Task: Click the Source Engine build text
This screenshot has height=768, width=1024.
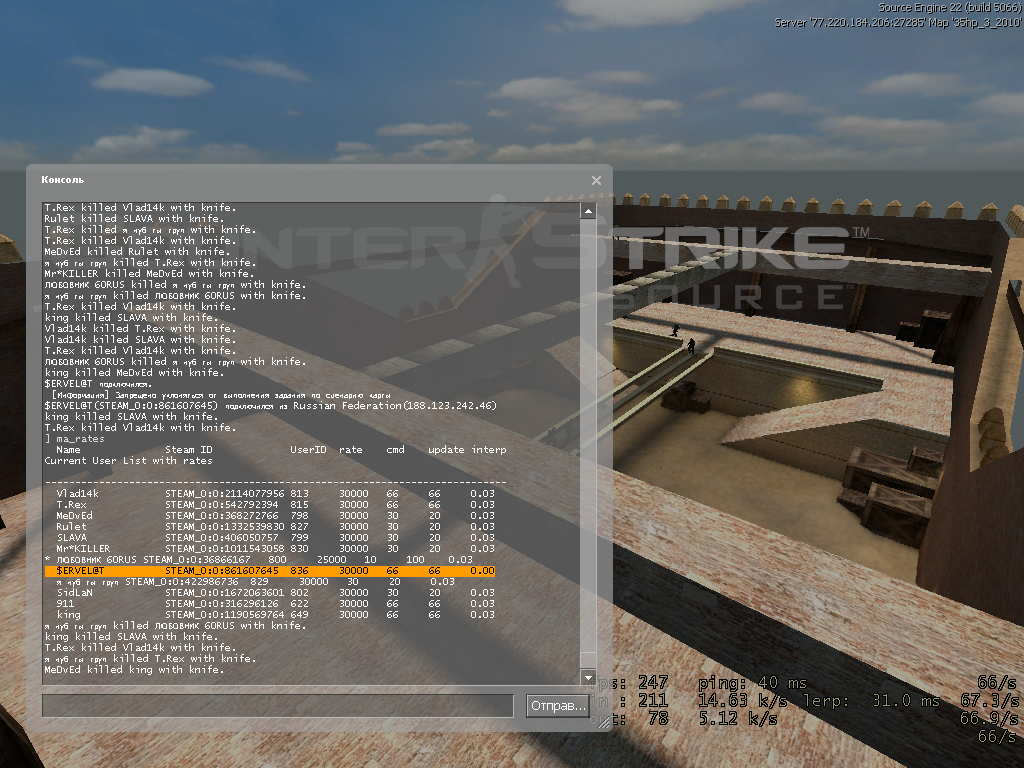Action: point(950,8)
